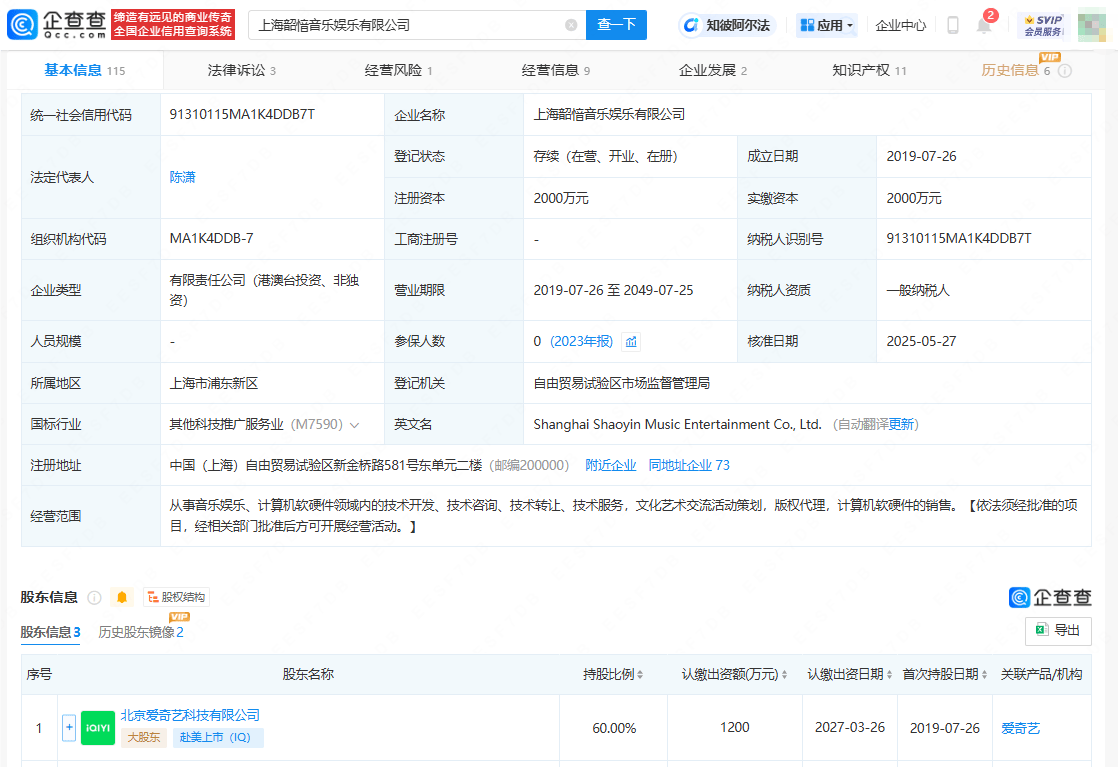This screenshot has width=1118, height=767.
Task: Switch to the 知识产权 tab
Action: coord(868,70)
